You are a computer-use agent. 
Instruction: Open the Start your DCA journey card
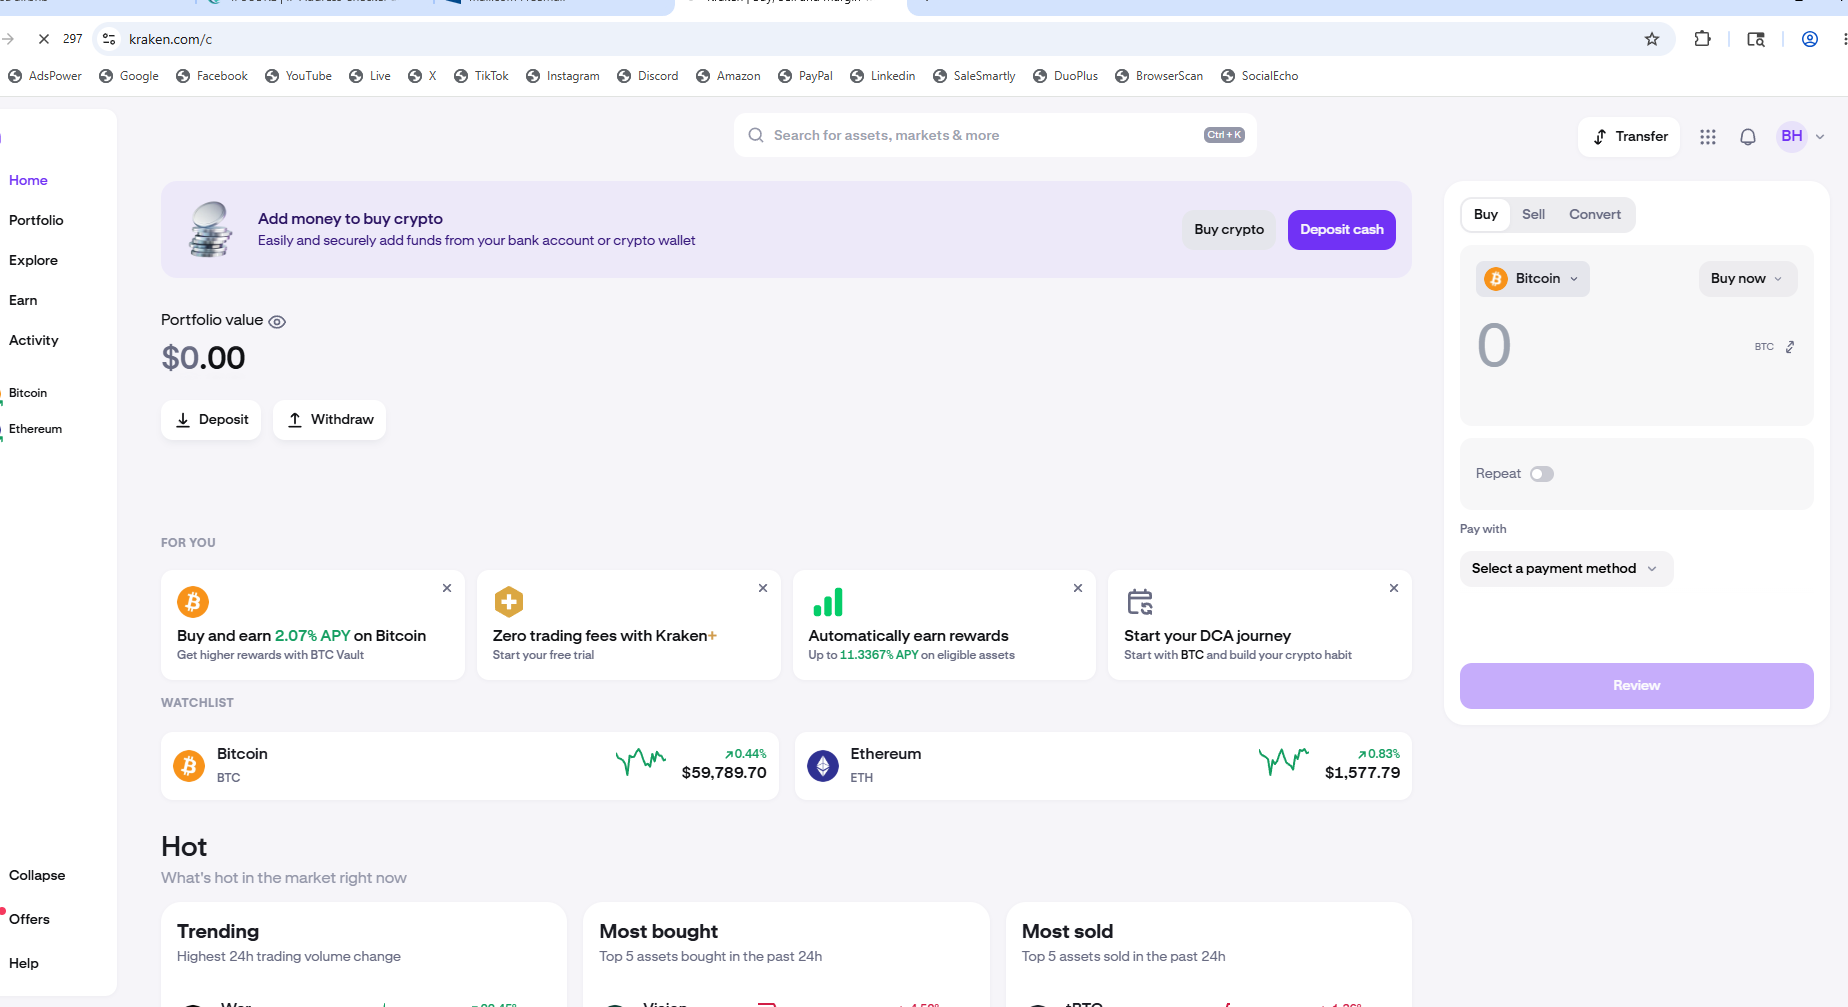(1260, 625)
